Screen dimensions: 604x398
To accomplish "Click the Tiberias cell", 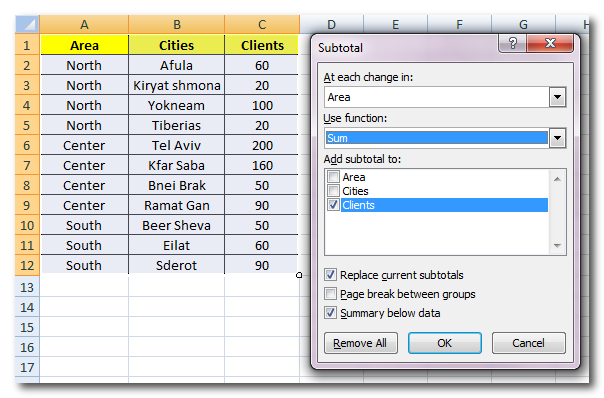I will [x=176, y=125].
